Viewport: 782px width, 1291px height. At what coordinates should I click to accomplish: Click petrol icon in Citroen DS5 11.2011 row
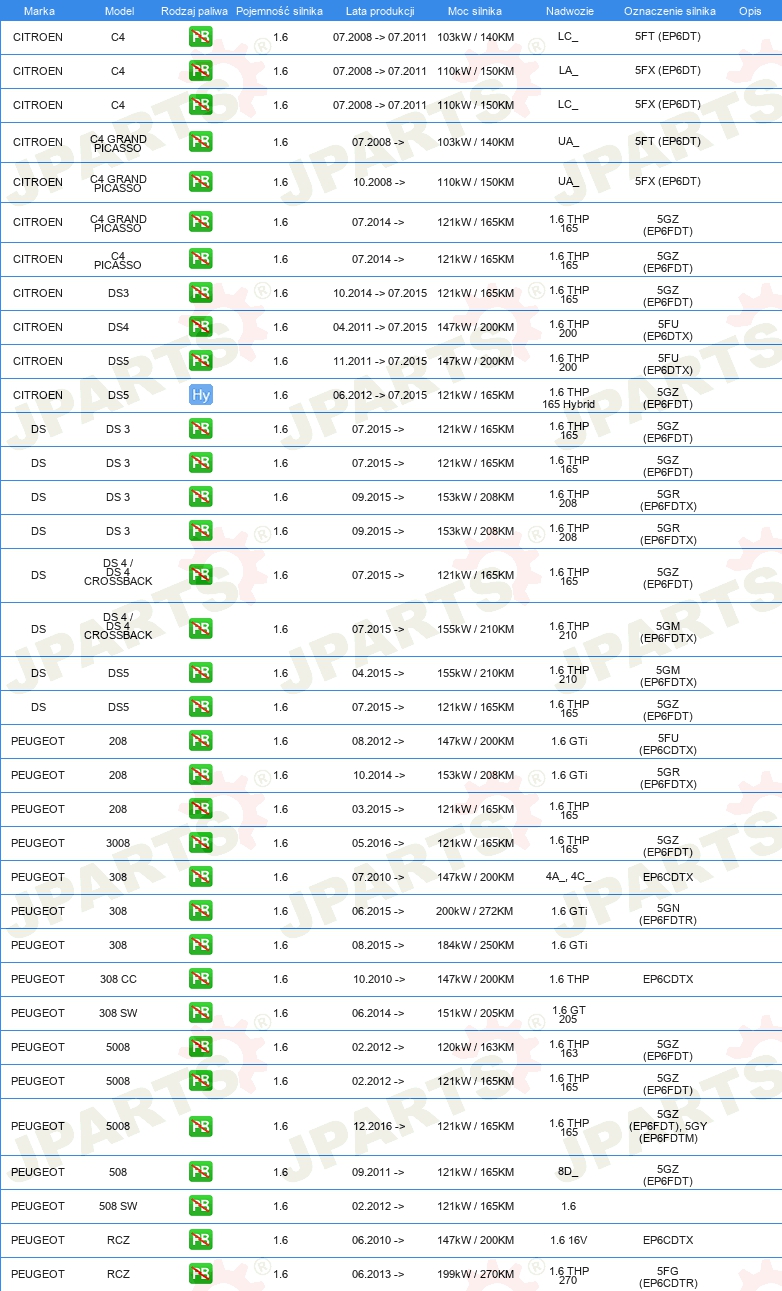point(201,361)
